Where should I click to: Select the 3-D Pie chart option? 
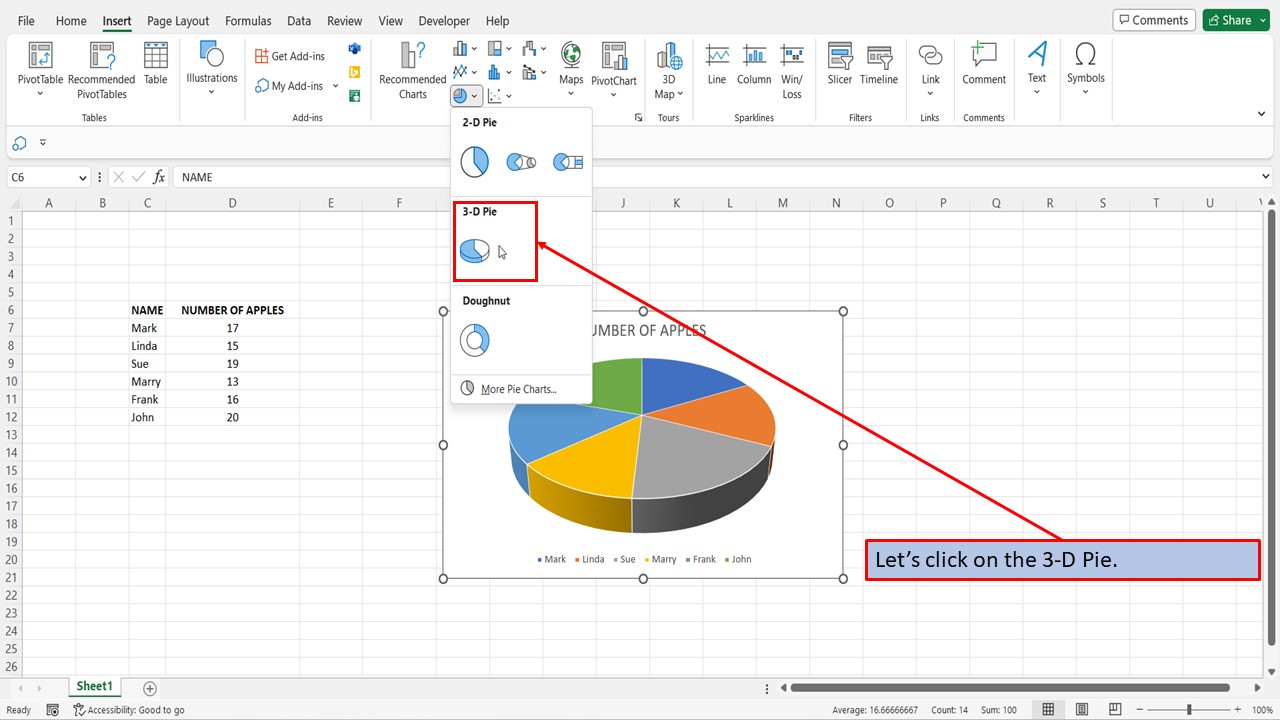[474, 250]
